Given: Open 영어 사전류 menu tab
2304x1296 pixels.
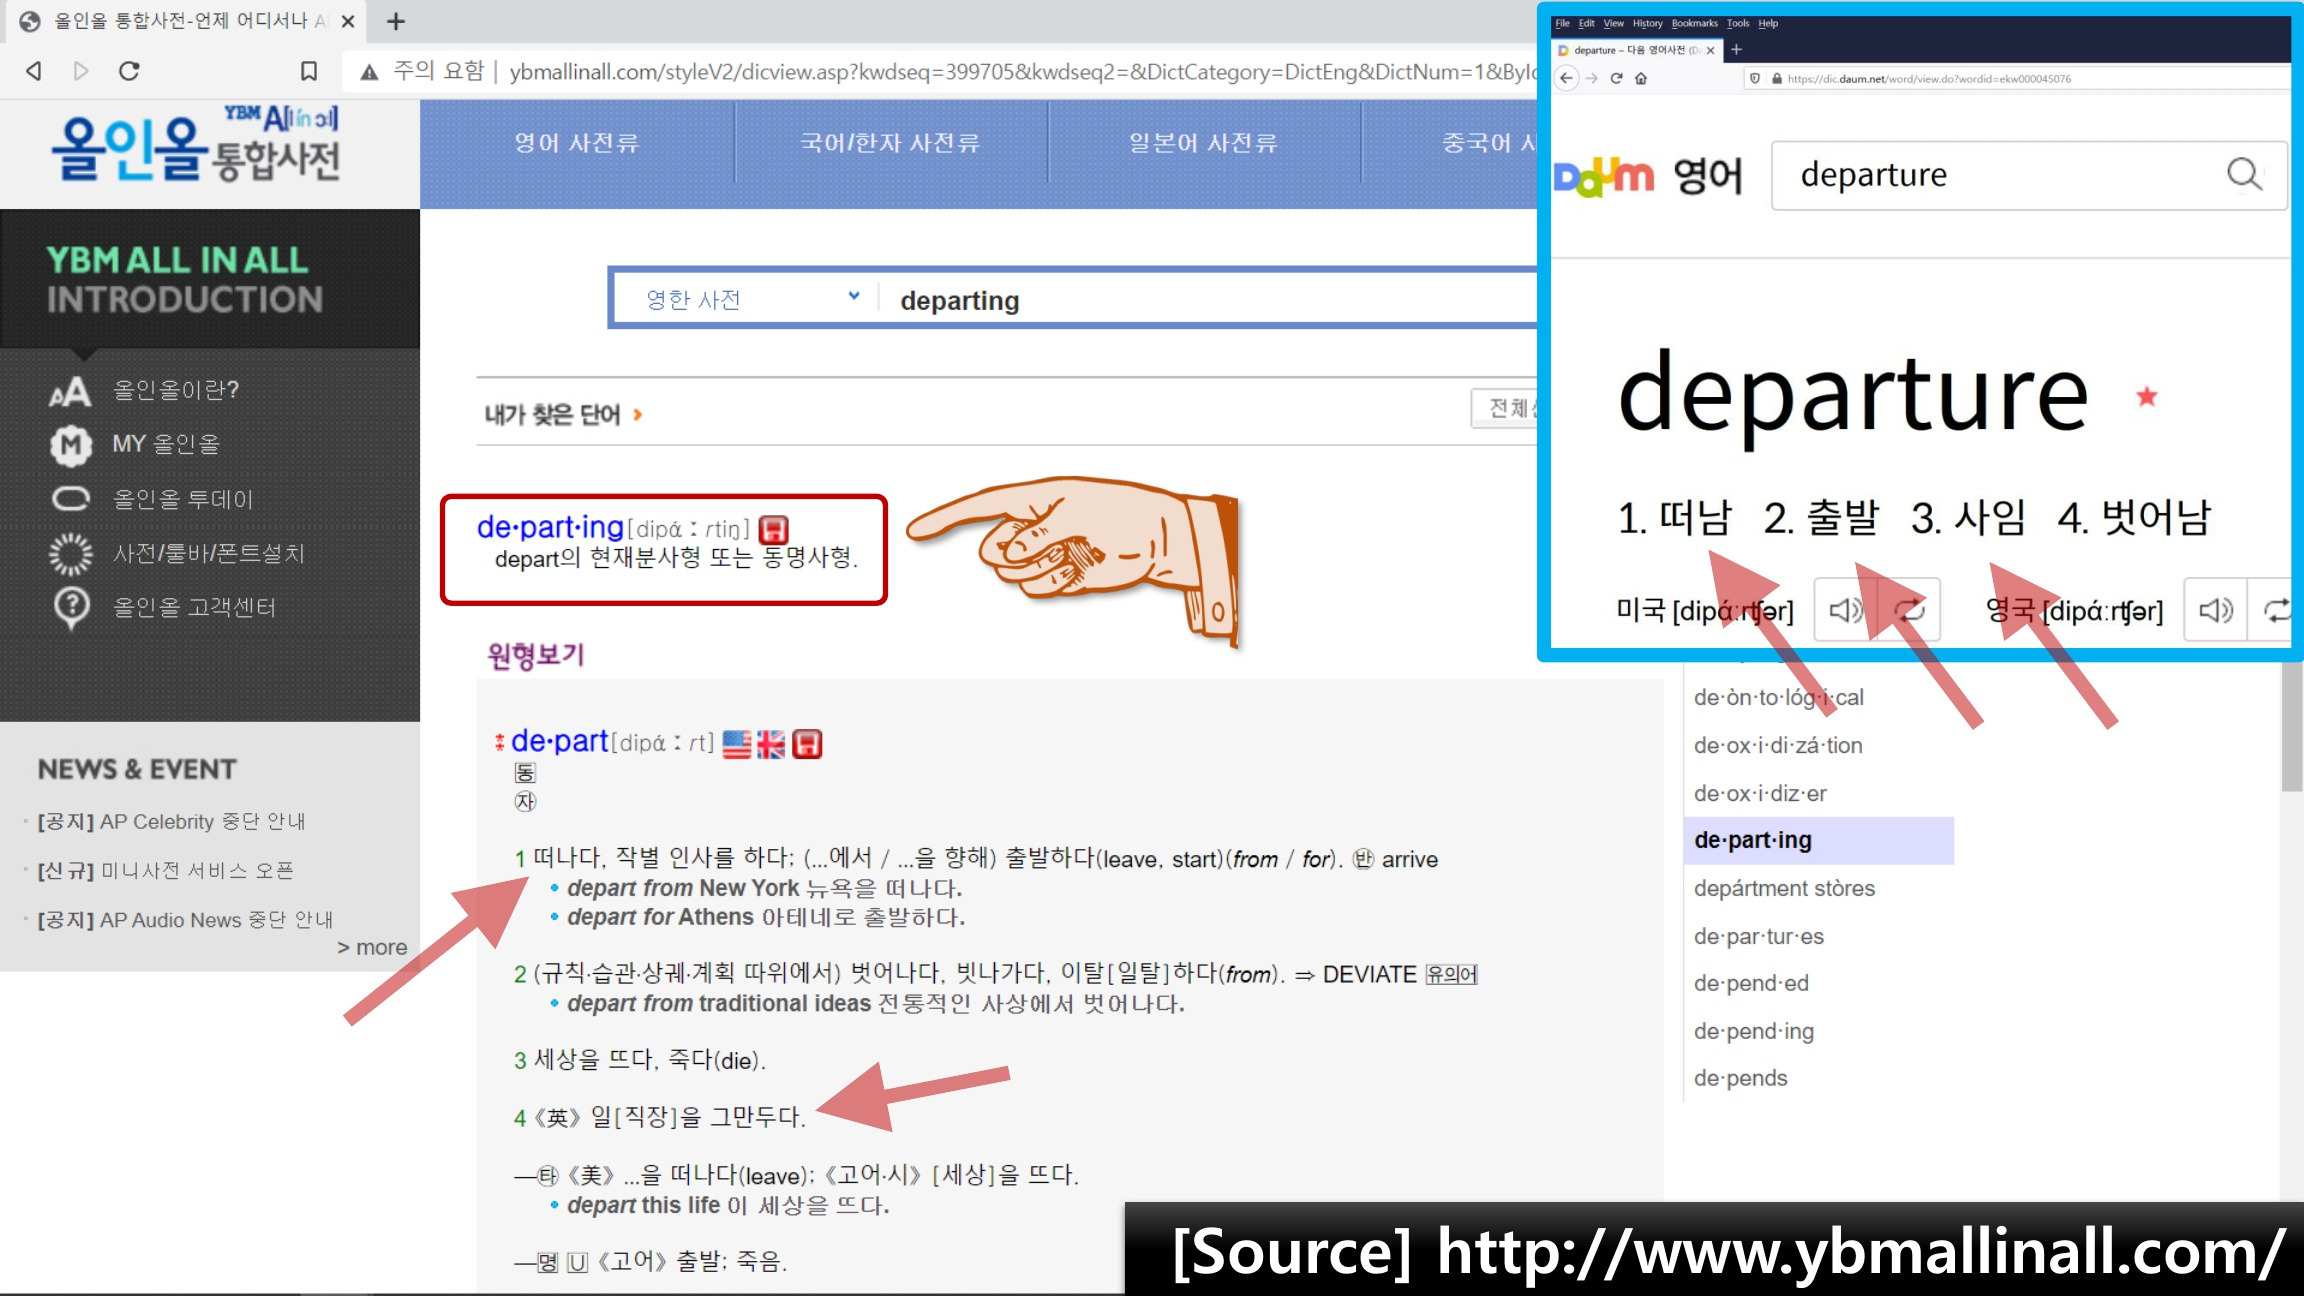Looking at the screenshot, I should point(576,143).
